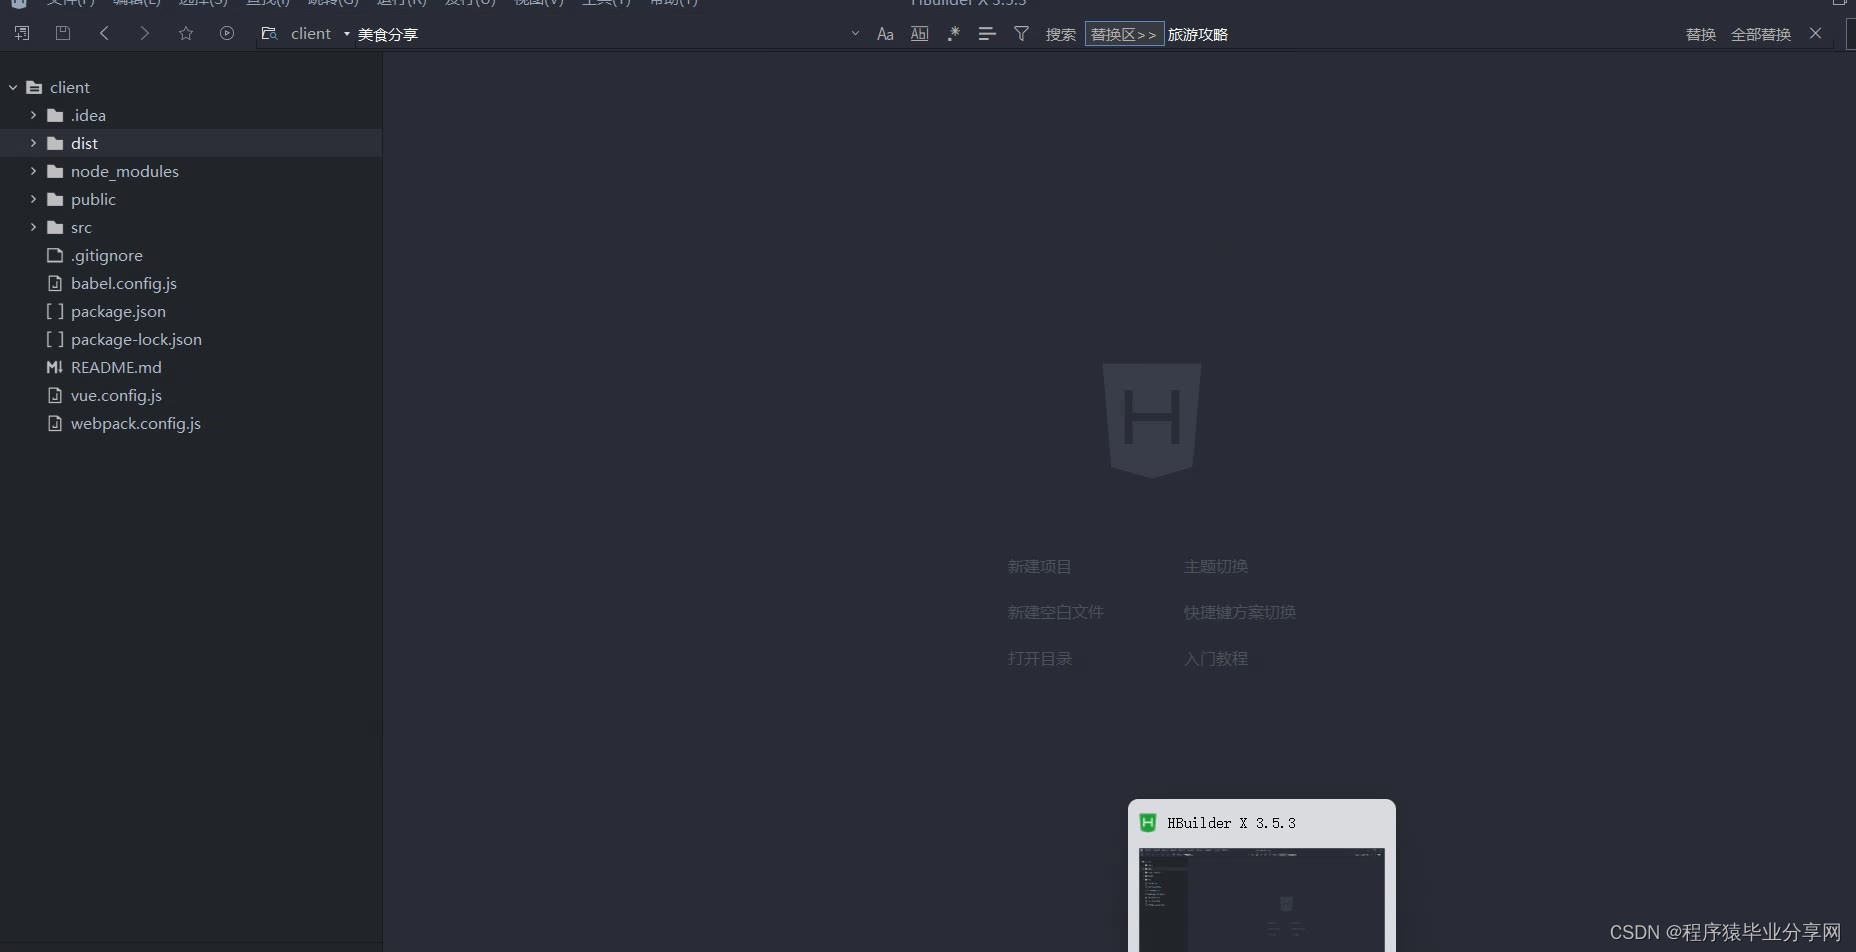
Task: Select the .idea folder row
Action: coord(191,115)
